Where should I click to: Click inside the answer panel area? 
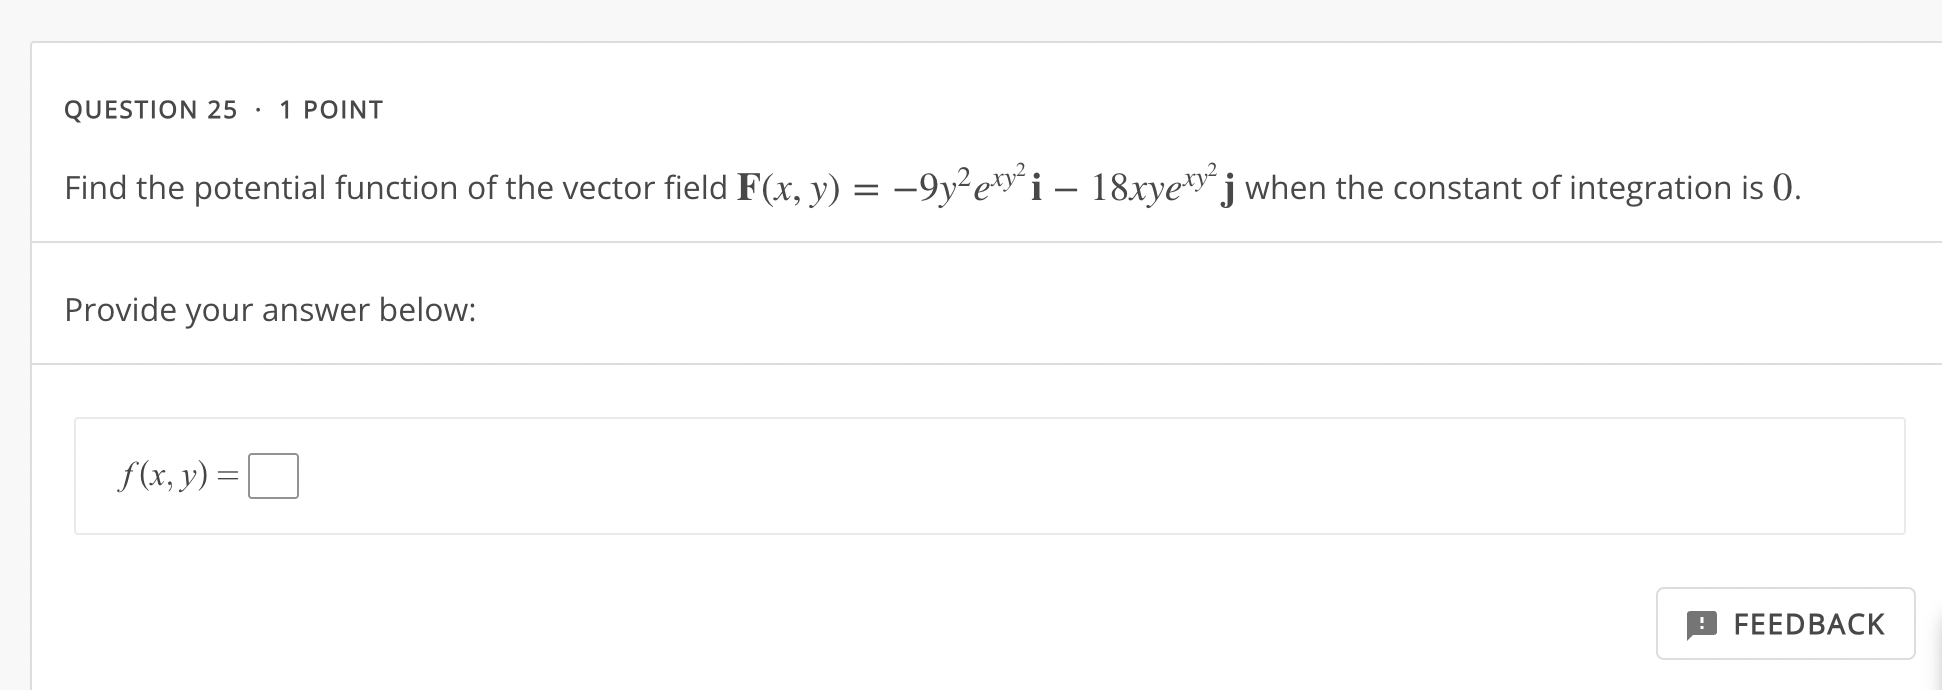click(900, 477)
